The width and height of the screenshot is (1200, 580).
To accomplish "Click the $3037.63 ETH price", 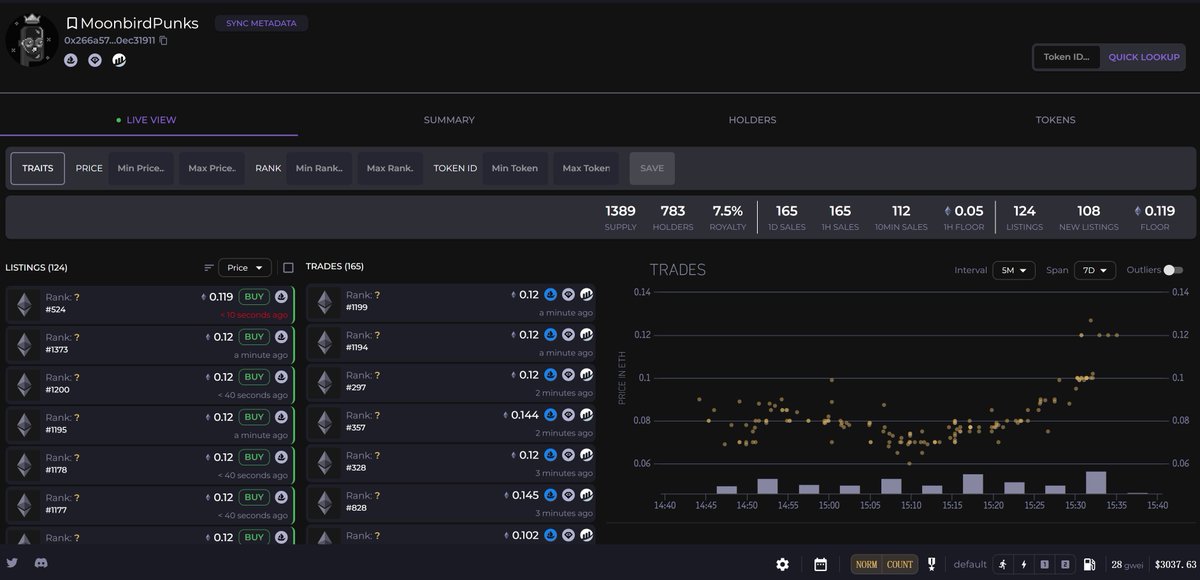I will 1176,565.
